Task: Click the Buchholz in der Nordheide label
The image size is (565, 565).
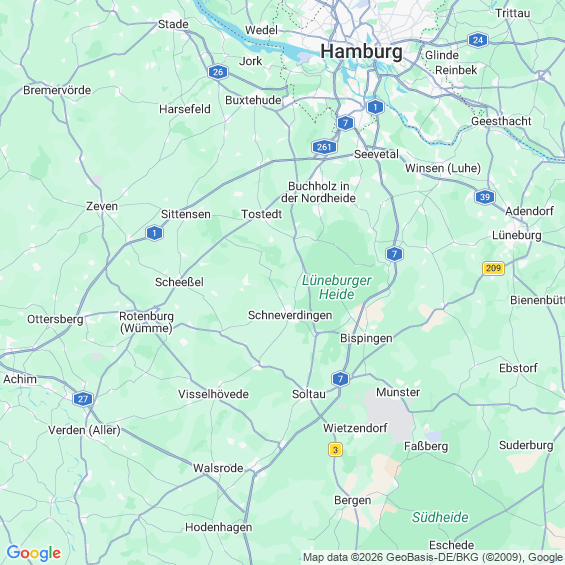Action: pos(319,192)
